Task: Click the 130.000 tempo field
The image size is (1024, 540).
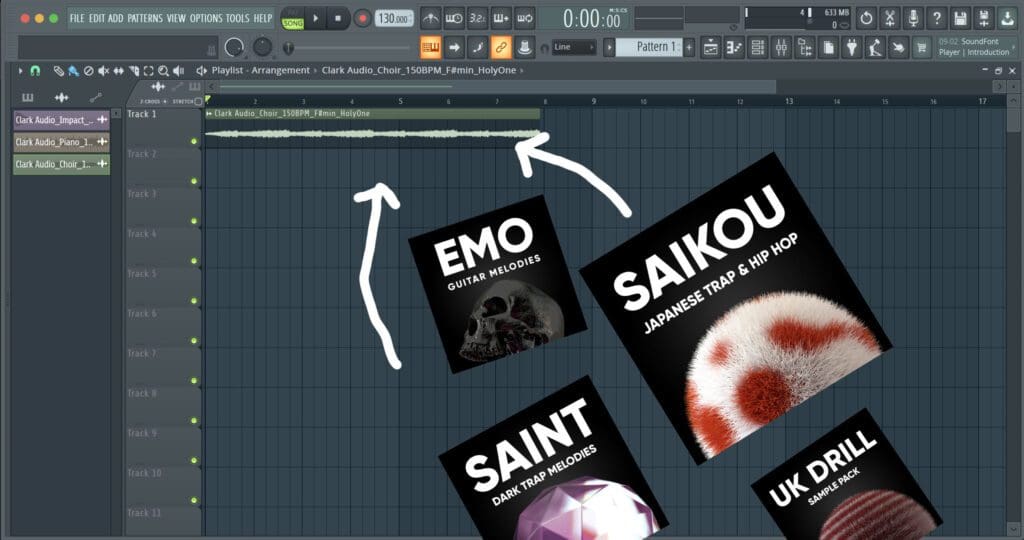Action: (394, 18)
